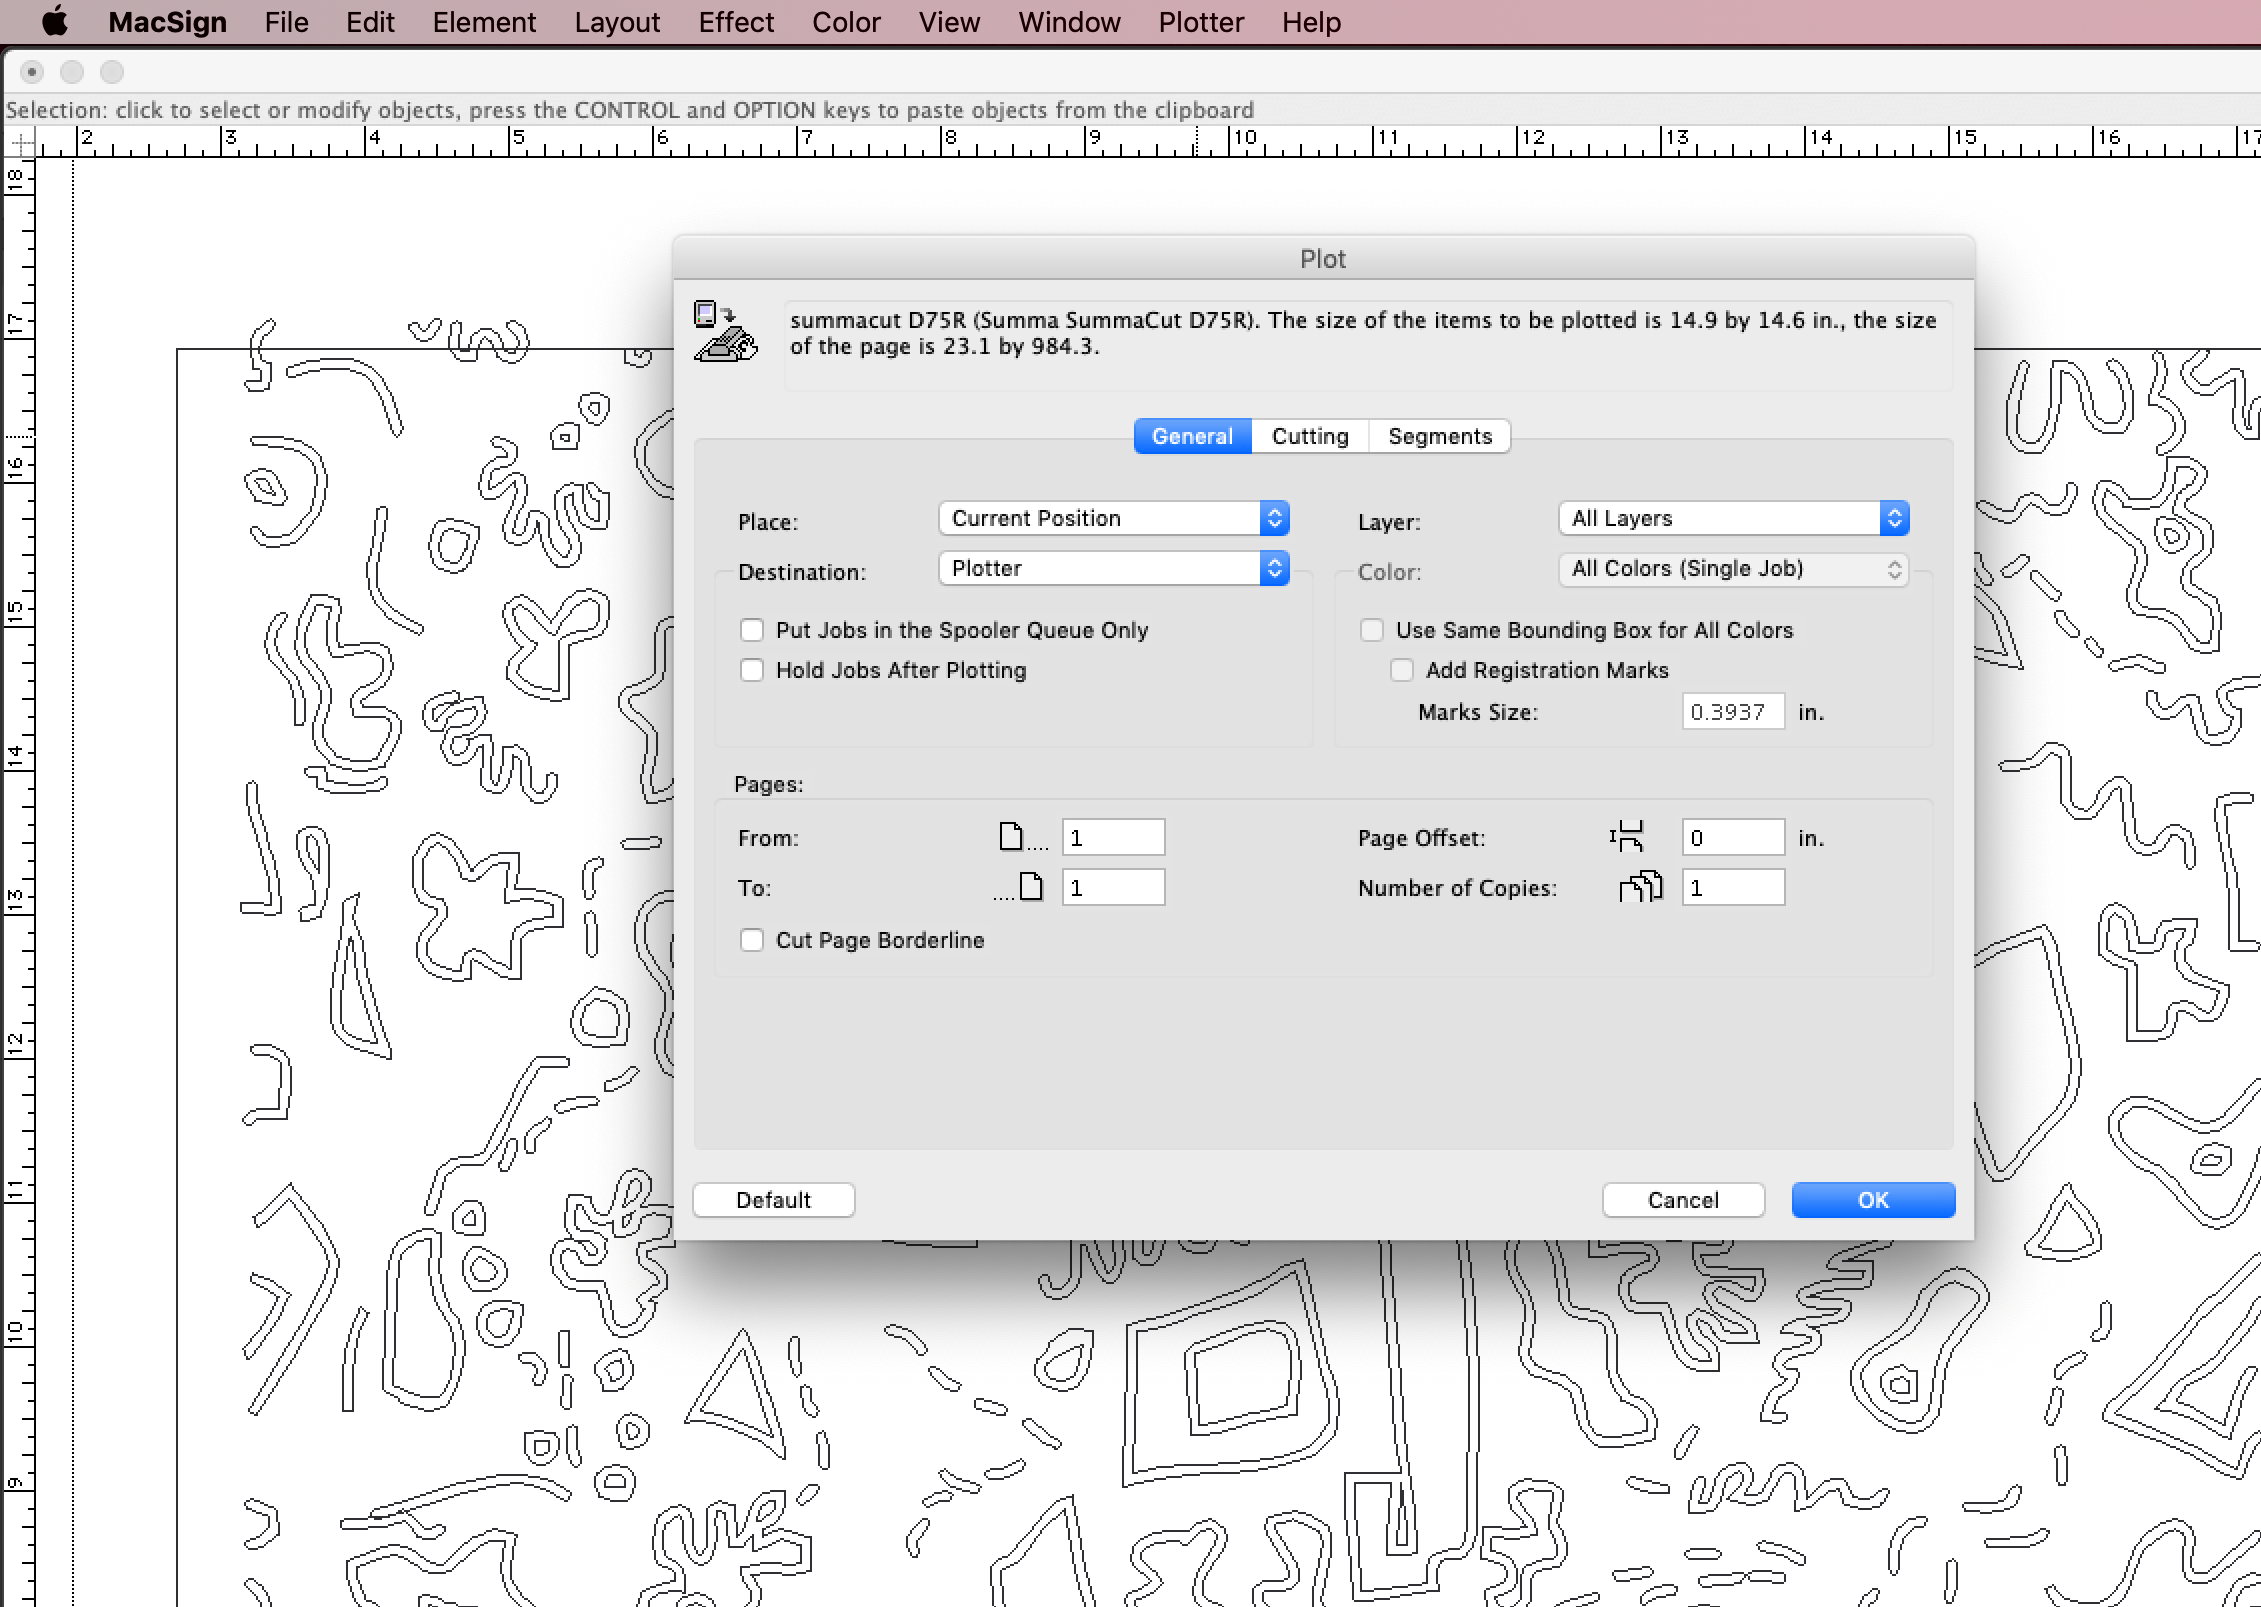The width and height of the screenshot is (2261, 1607).
Task: Open the Edit menu
Action: tap(370, 22)
